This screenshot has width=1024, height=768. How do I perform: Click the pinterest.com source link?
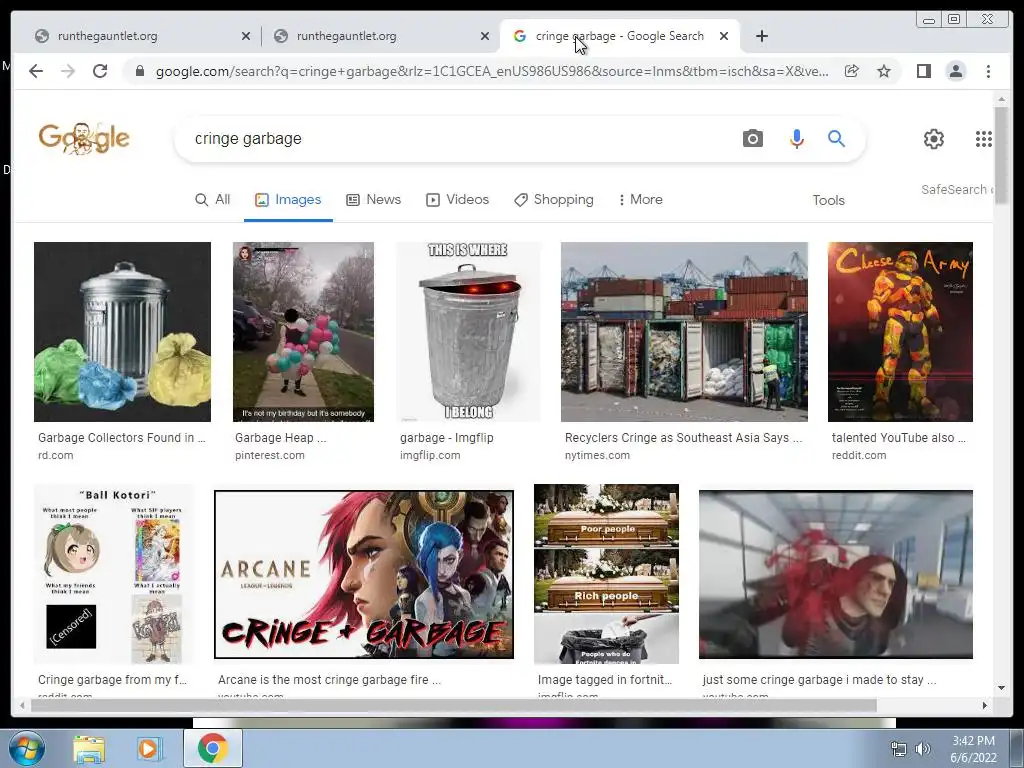tap(270, 455)
